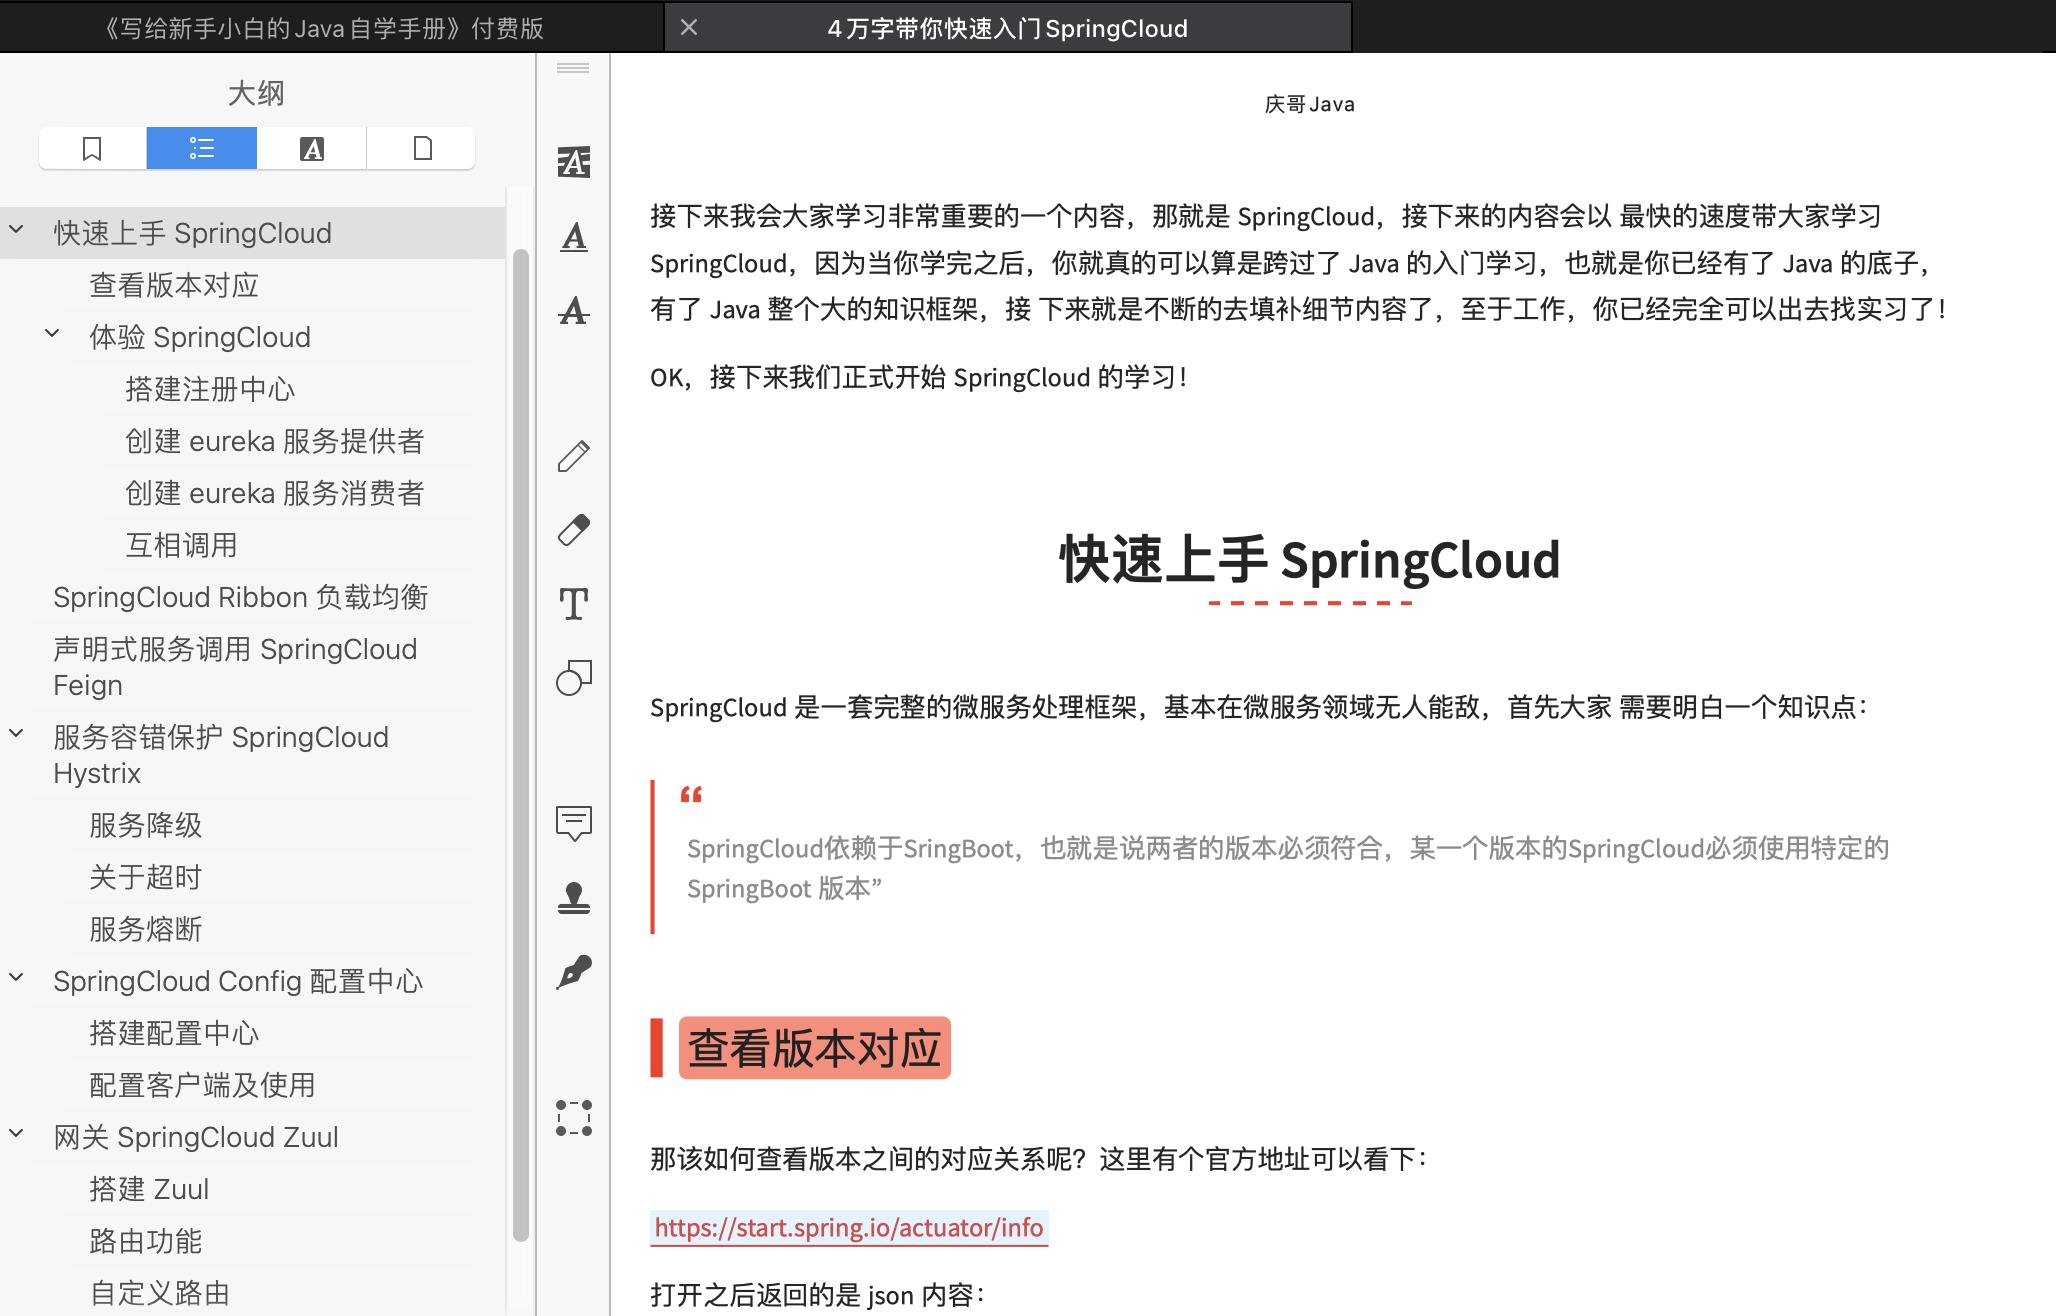
Task: Select the comment note tool
Action: 574,823
